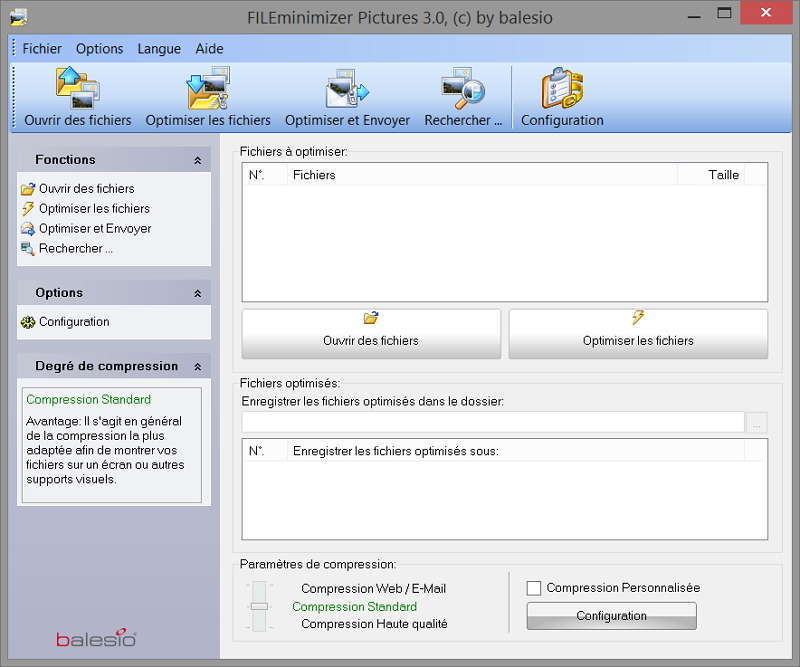Click the Compression Standard label beside slider
Screen dimensions: 800x667
pos(355,607)
